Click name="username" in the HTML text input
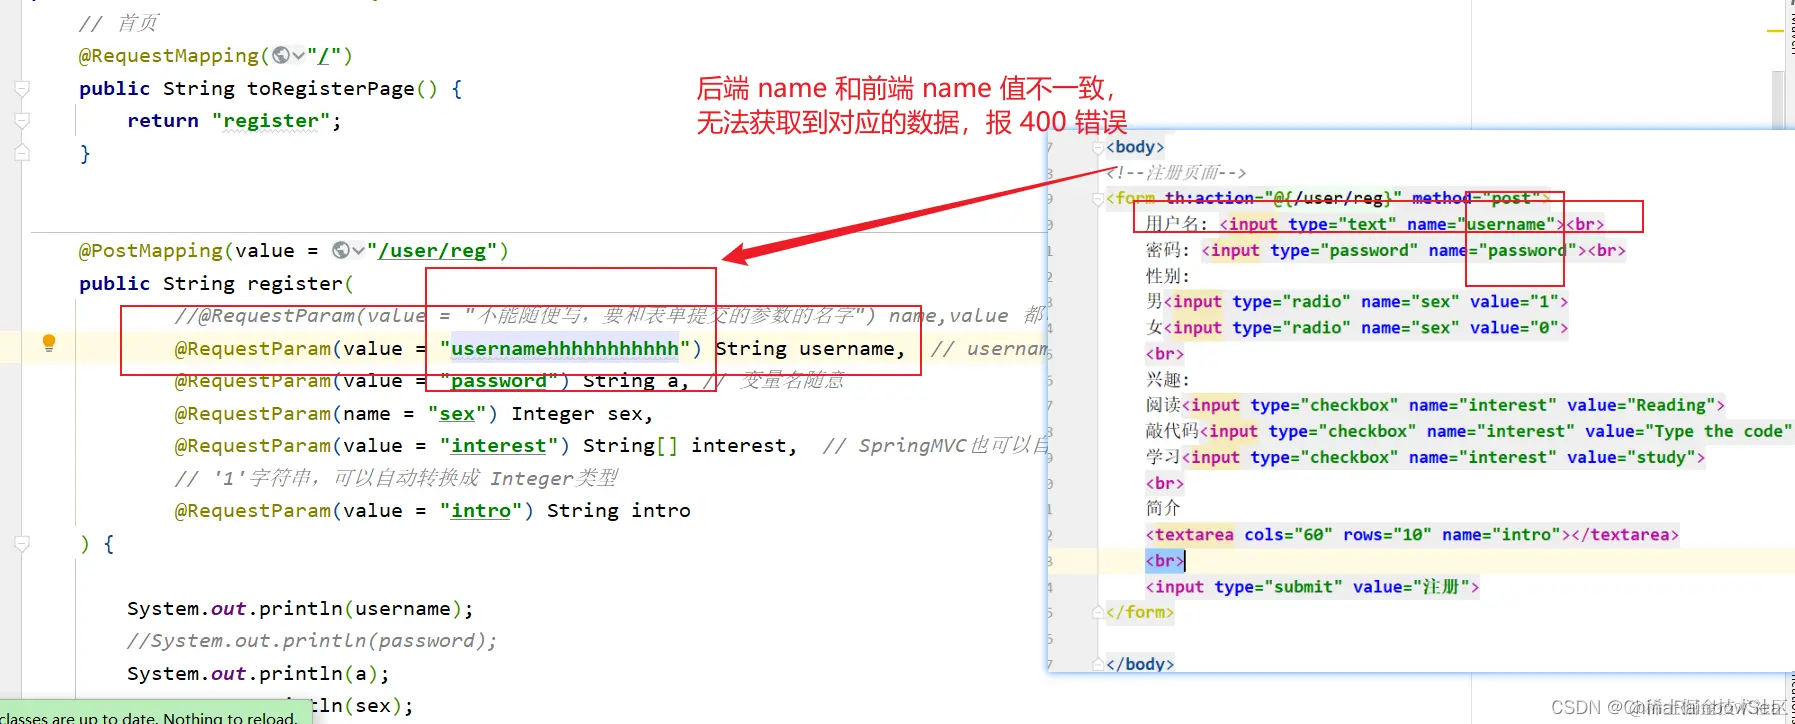This screenshot has width=1795, height=724. click(x=1480, y=224)
